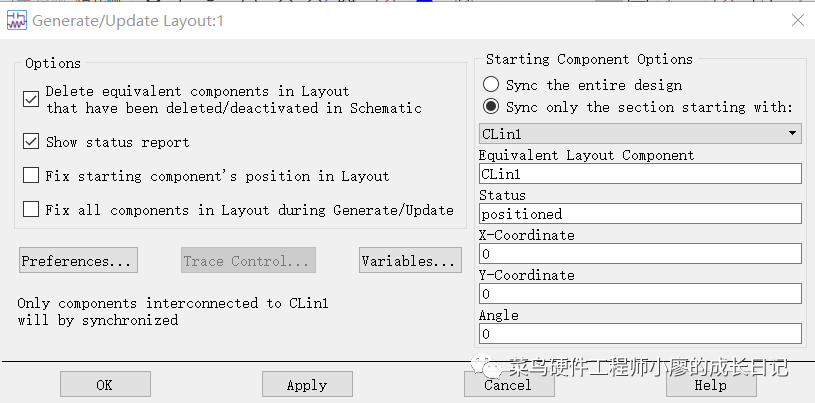
Task: Click the dialog's title bar app icon
Action: pyautogui.click(x=17, y=20)
